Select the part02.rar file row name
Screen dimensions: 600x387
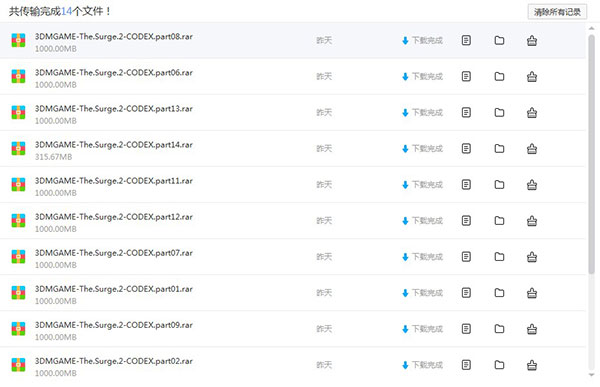pyautogui.click(x=114, y=361)
